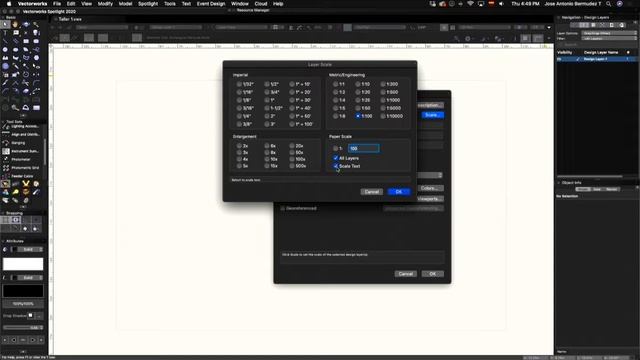Click the volume icon in menu bar

click(501, 4)
